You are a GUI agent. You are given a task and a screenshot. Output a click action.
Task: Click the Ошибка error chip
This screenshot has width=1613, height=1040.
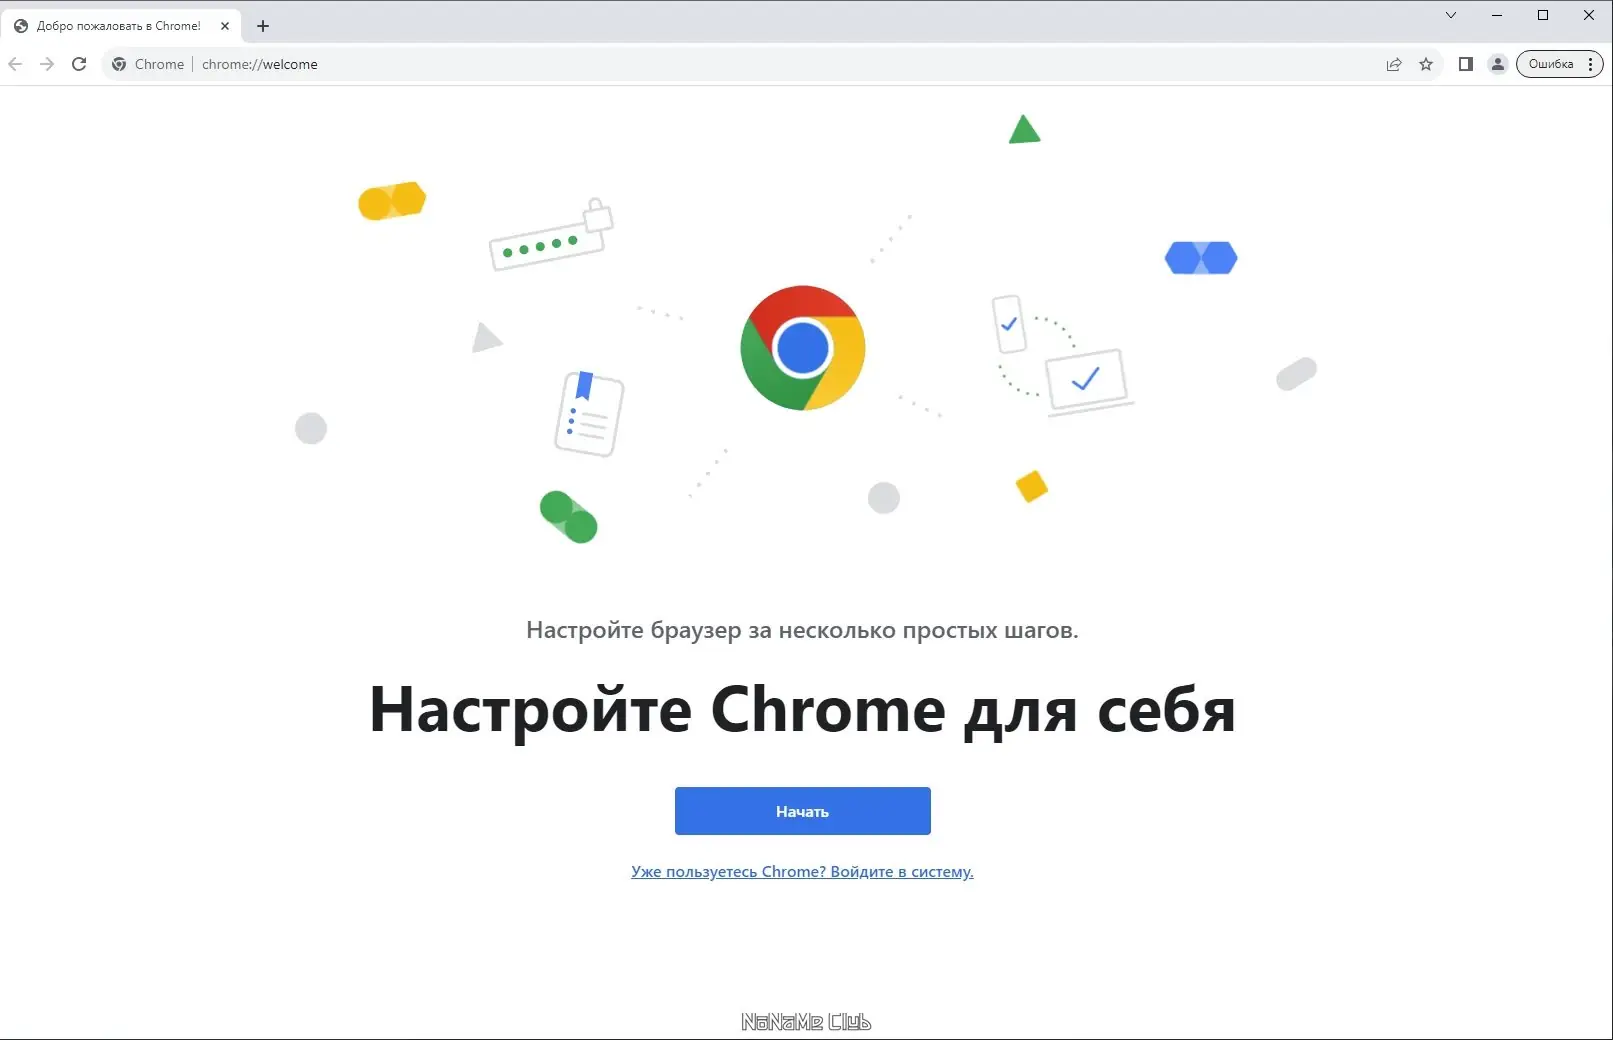[x=1551, y=64]
